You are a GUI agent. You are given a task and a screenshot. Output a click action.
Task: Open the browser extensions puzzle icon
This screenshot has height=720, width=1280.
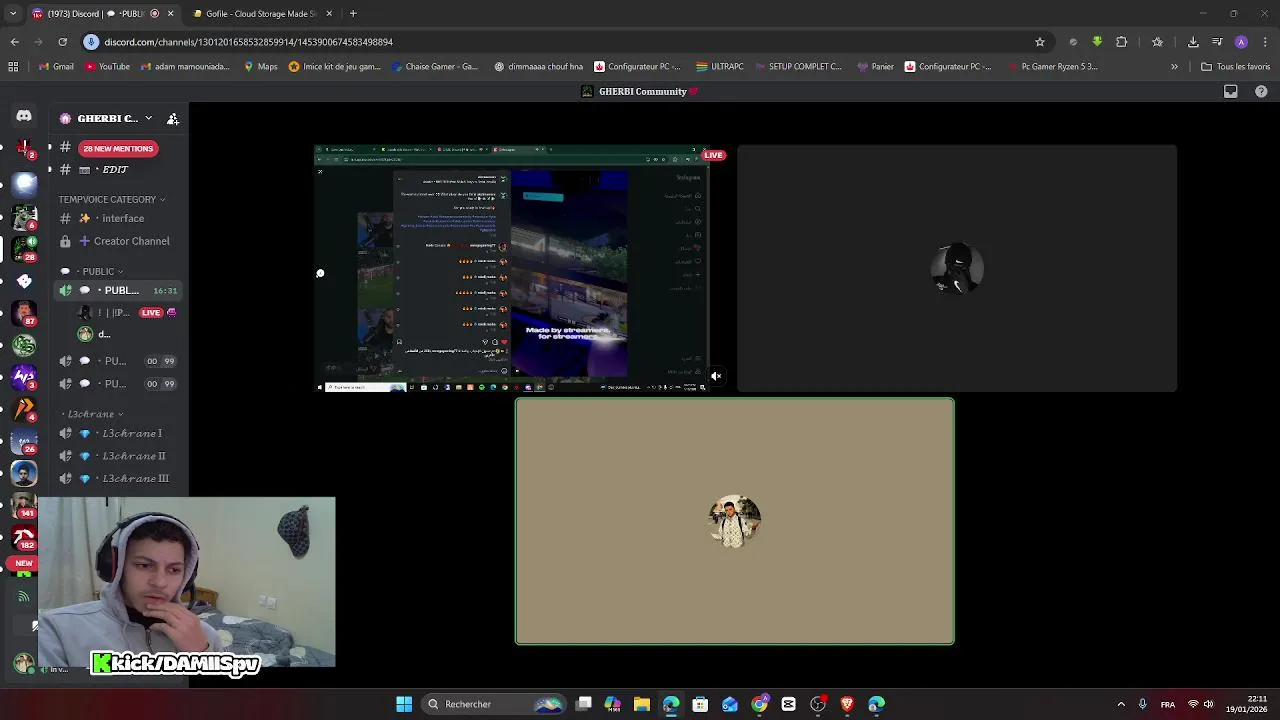tap(1121, 42)
